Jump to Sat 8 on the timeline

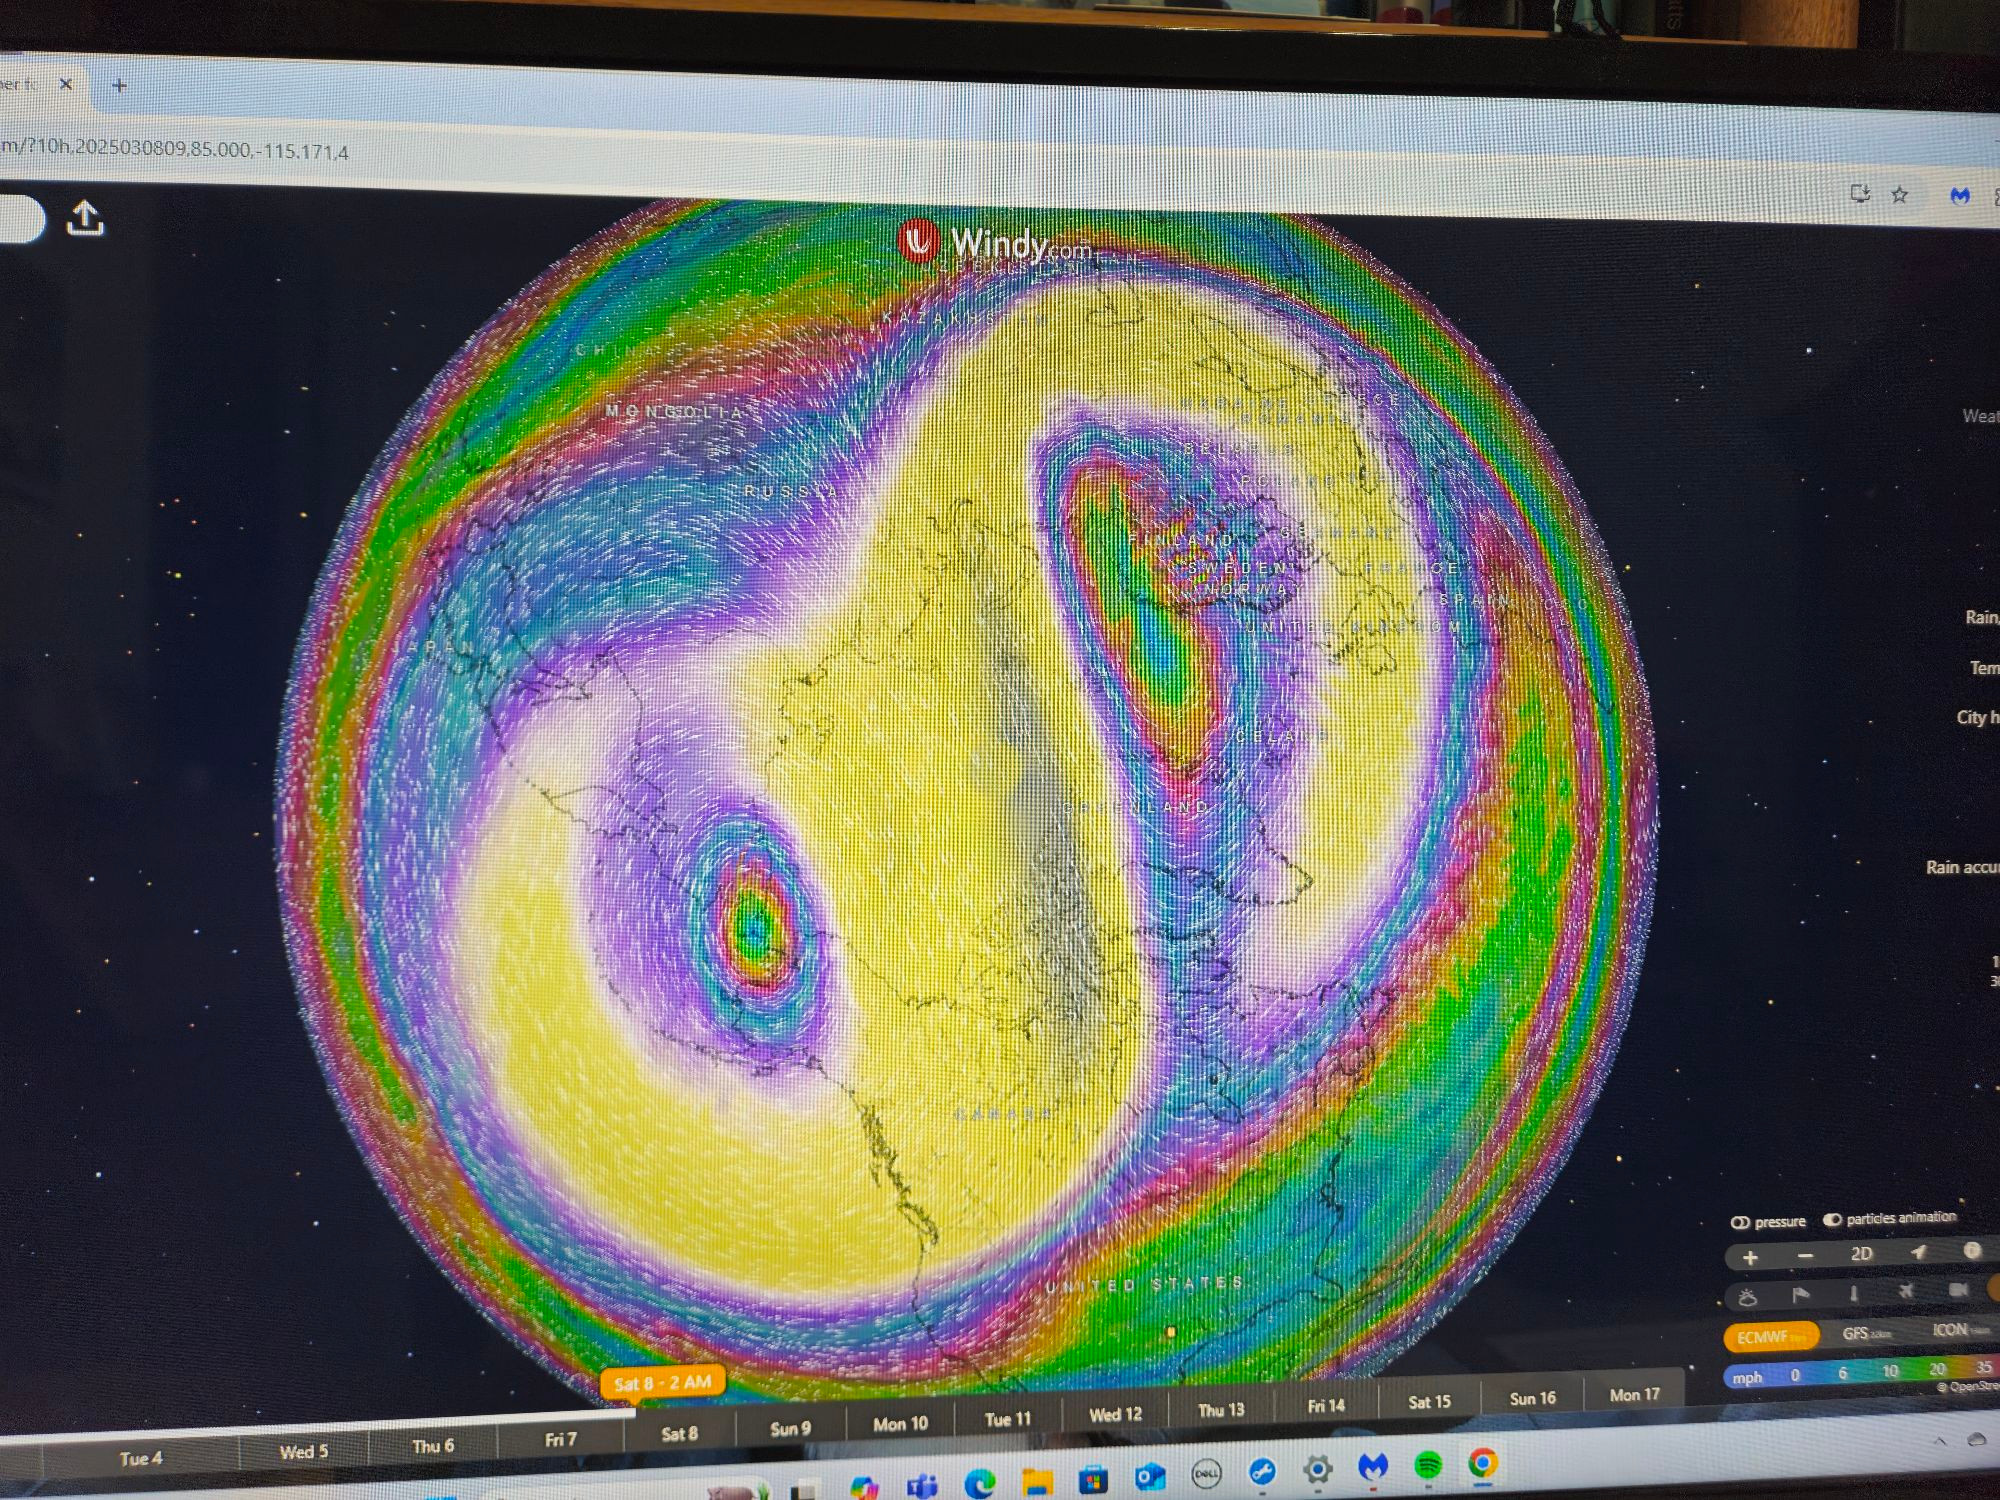(x=679, y=1434)
